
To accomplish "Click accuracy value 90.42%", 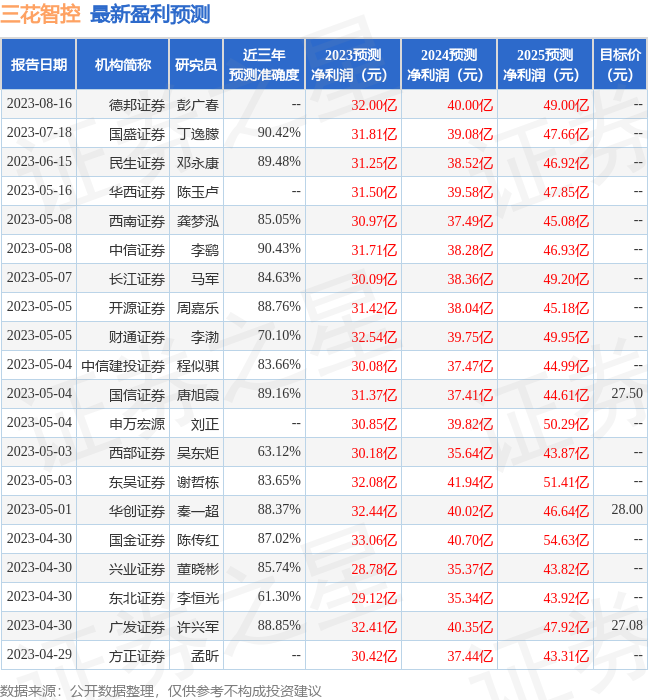I will pyautogui.click(x=279, y=133).
